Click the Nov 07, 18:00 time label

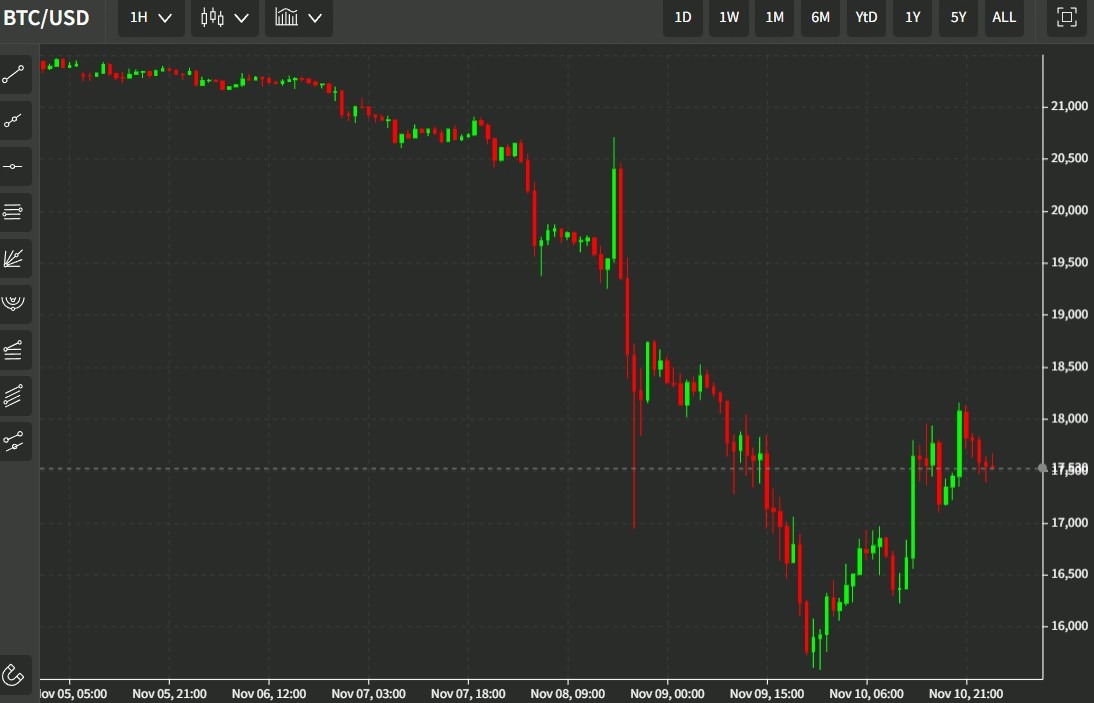click(x=468, y=694)
